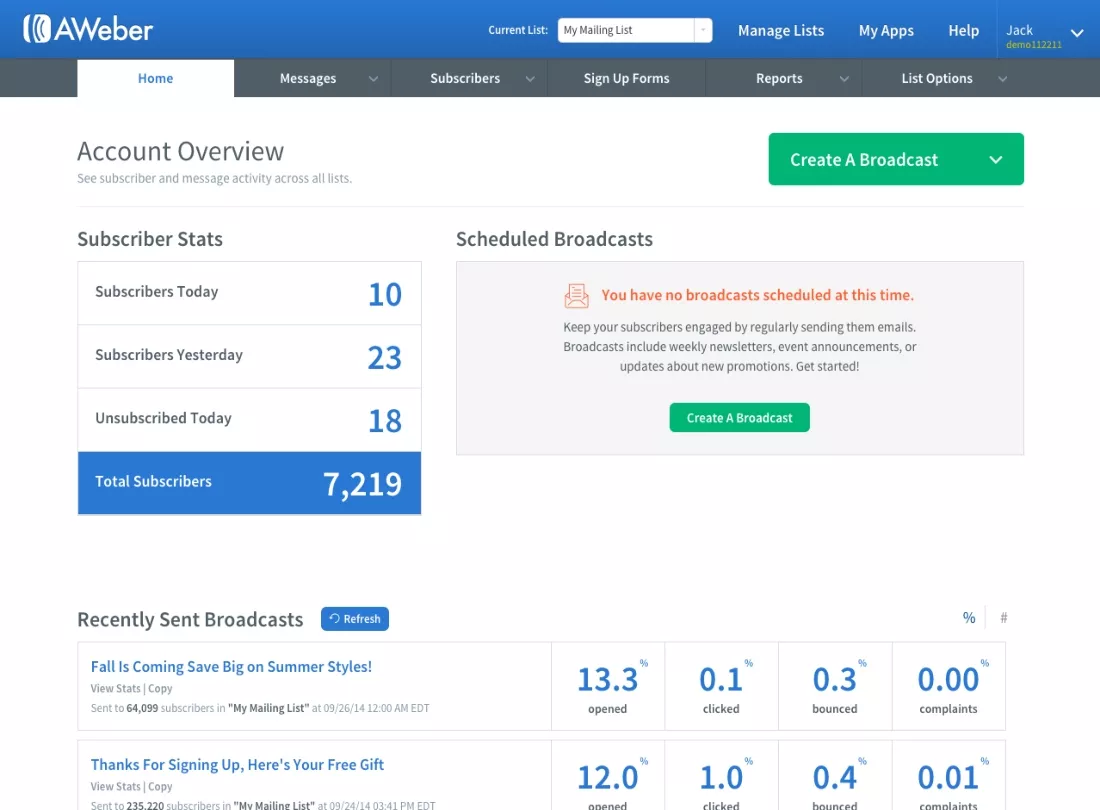Open Manage Lists in the header
Image resolution: width=1100 pixels, height=810 pixels.
tap(781, 30)
